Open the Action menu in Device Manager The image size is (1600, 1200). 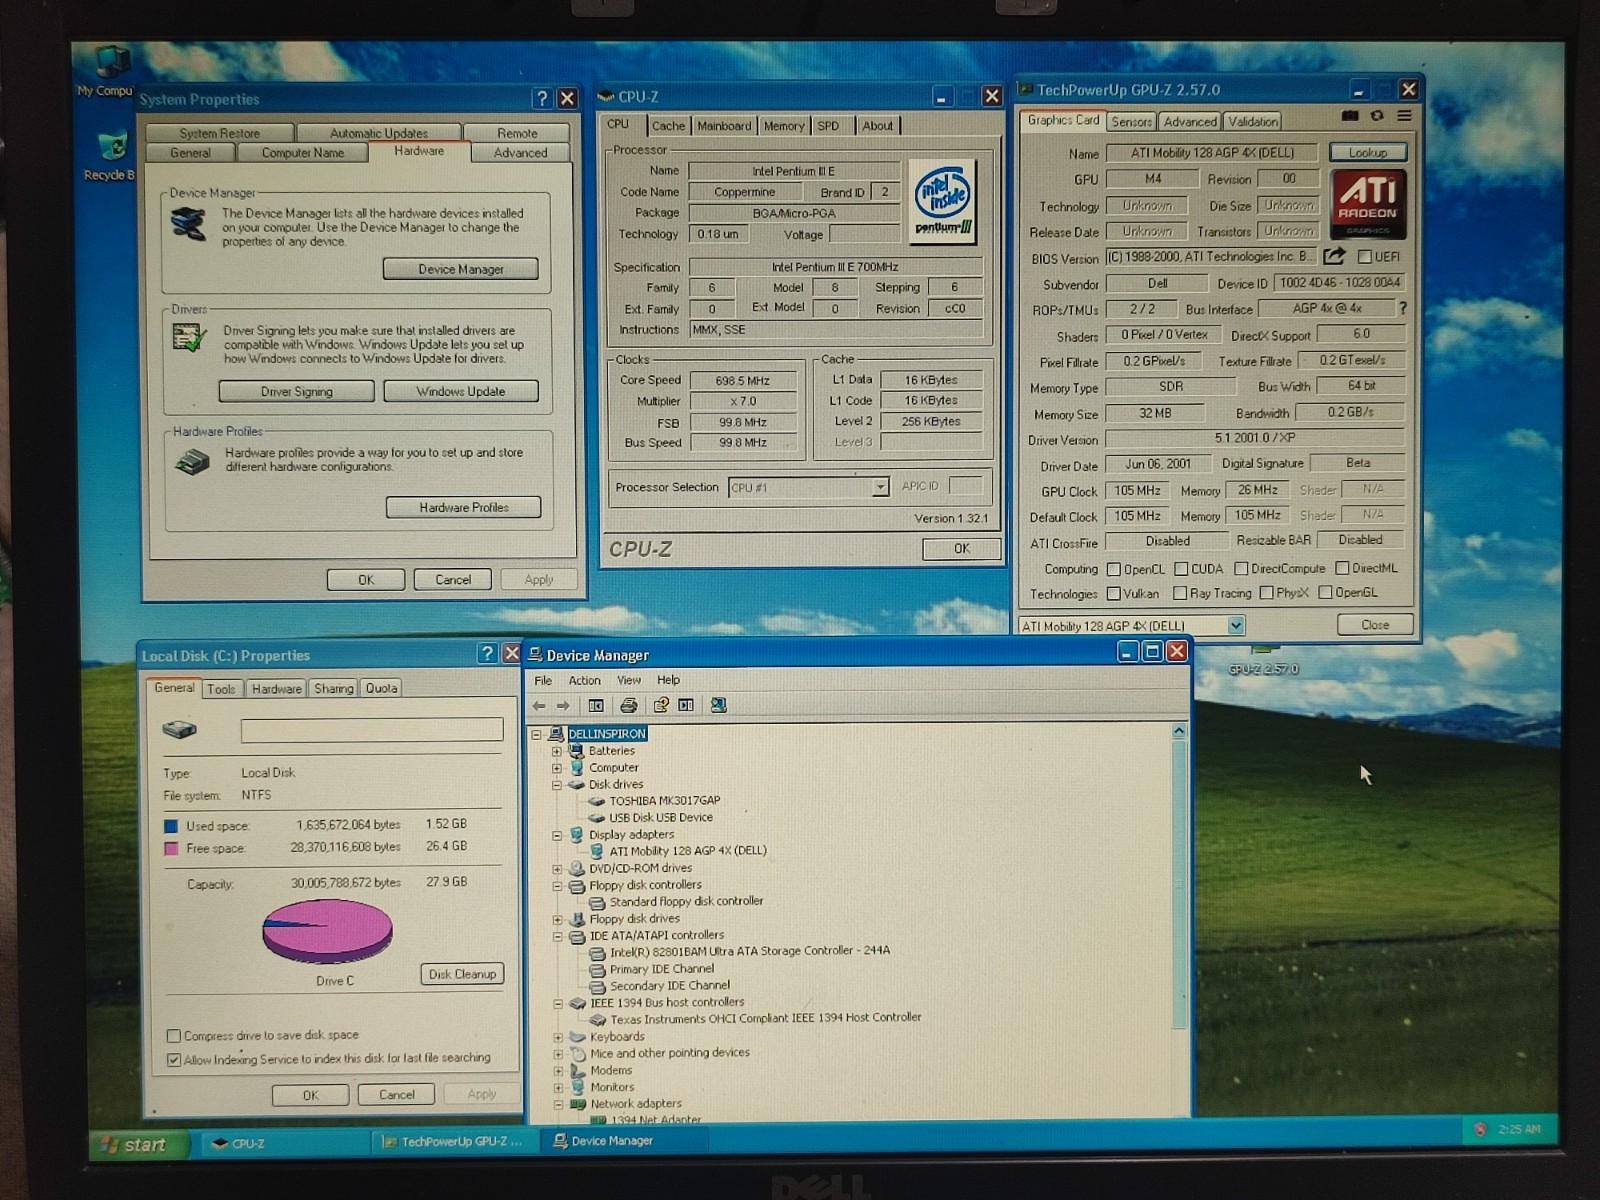click(584, 680)
